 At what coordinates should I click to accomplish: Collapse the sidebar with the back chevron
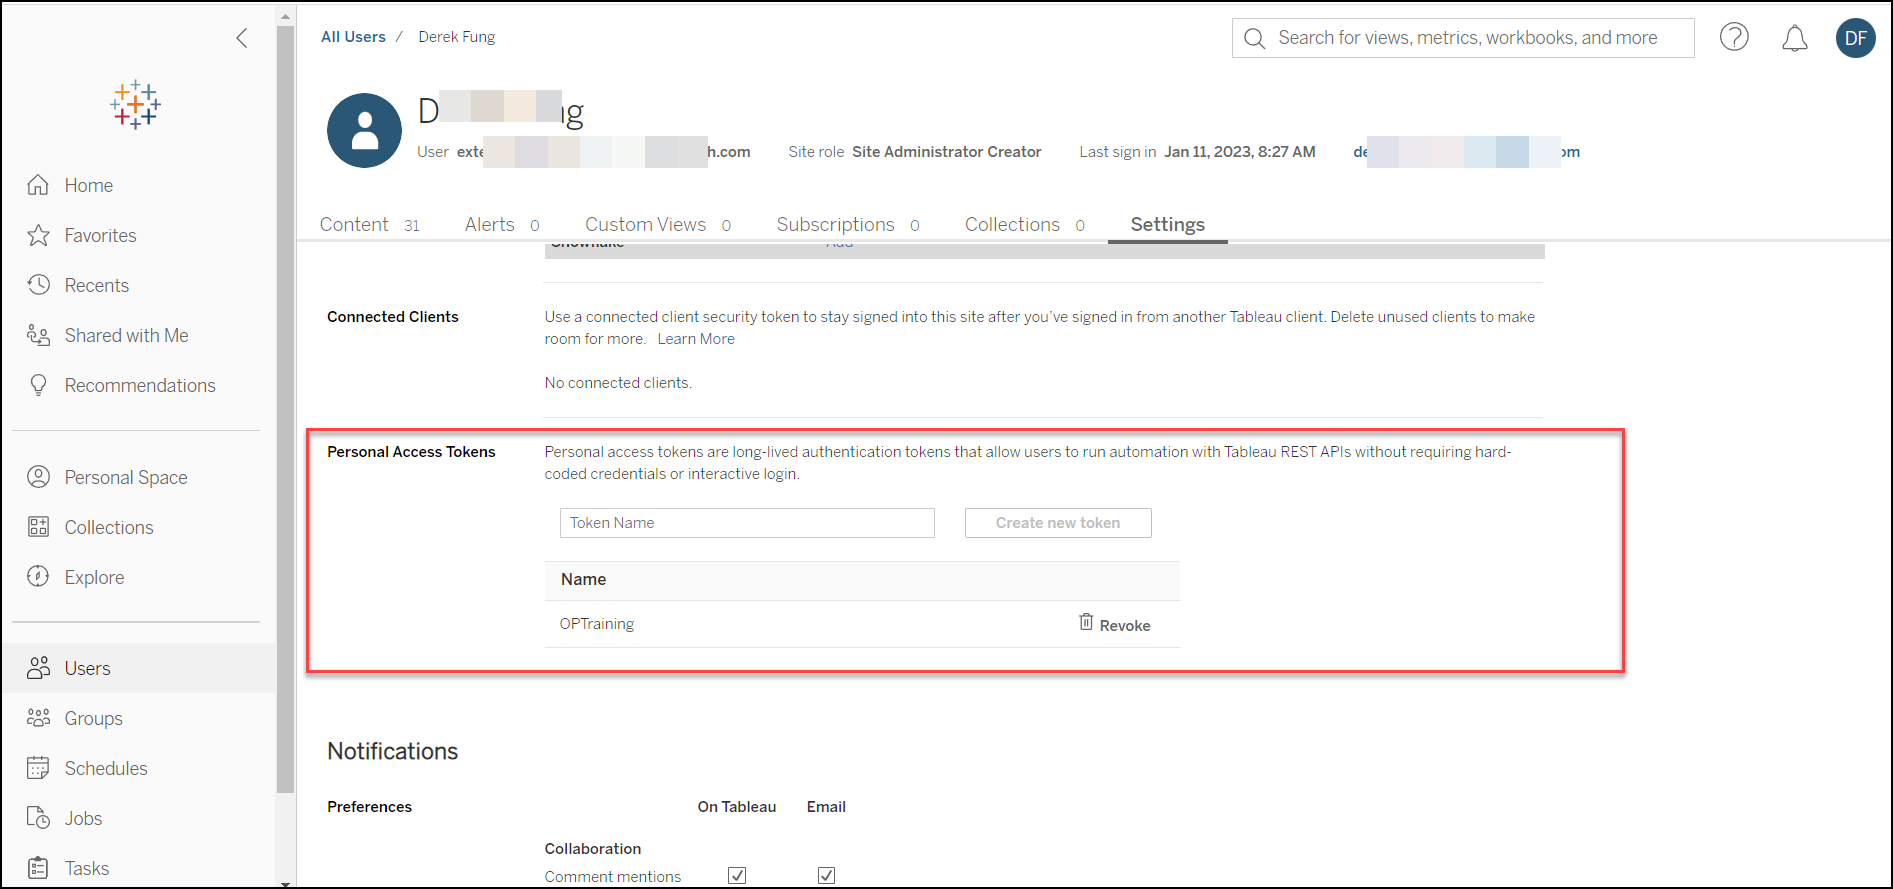click(x=241, y=38)
